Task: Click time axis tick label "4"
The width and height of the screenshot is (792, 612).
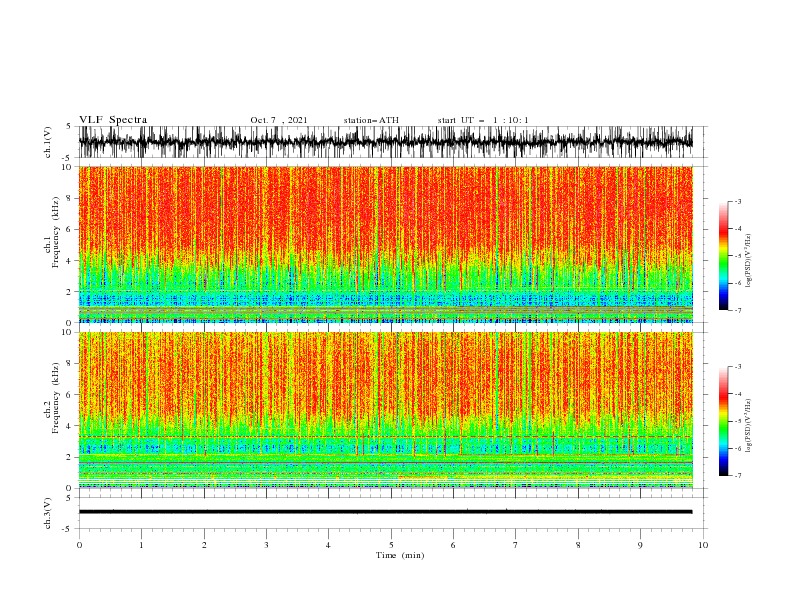Action: (x=328, y=545)
